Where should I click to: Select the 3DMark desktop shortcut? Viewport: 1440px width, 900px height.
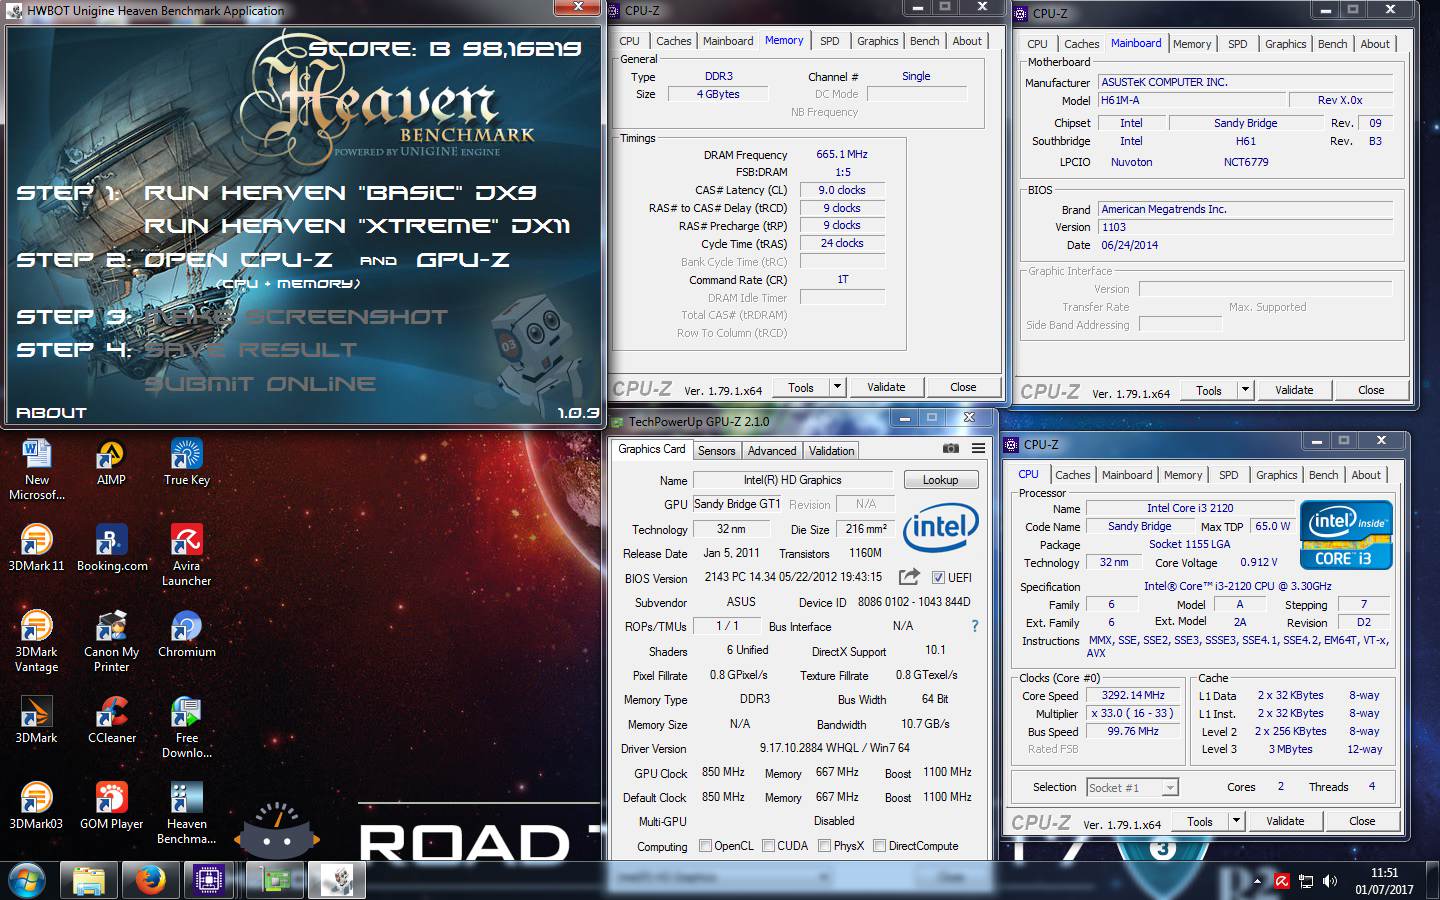tap(37, 720)
